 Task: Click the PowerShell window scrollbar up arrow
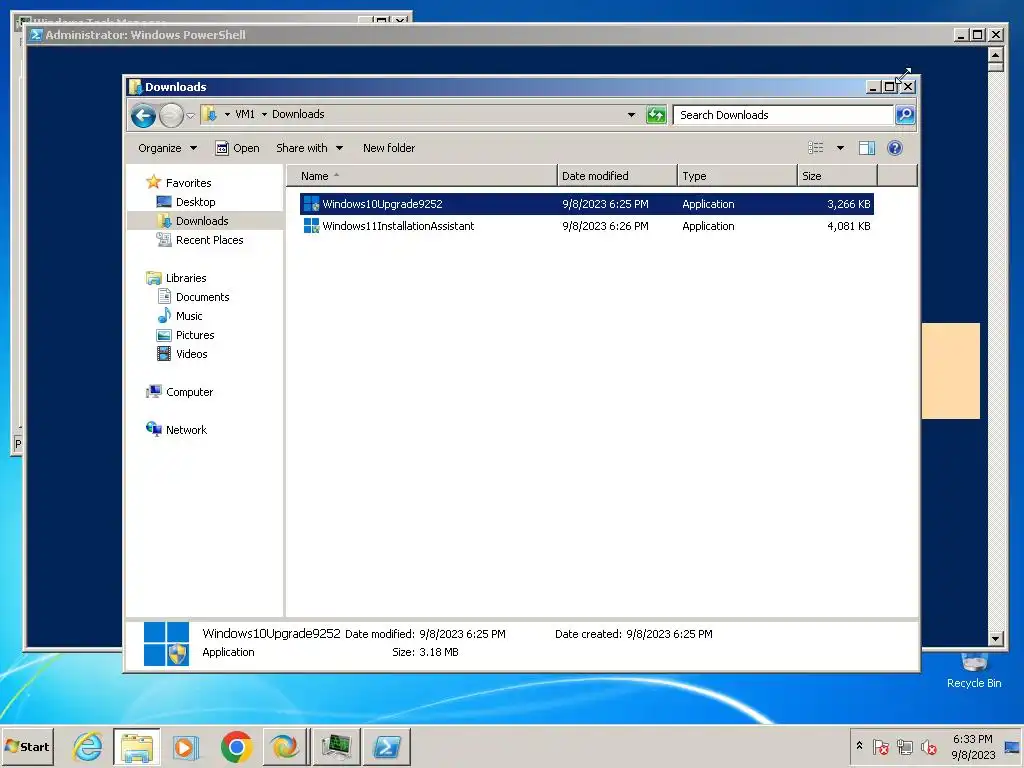(995, 55)
